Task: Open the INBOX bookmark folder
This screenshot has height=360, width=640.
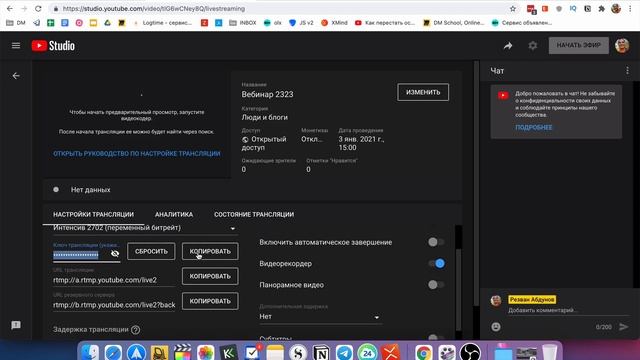Action: [243, 23]
